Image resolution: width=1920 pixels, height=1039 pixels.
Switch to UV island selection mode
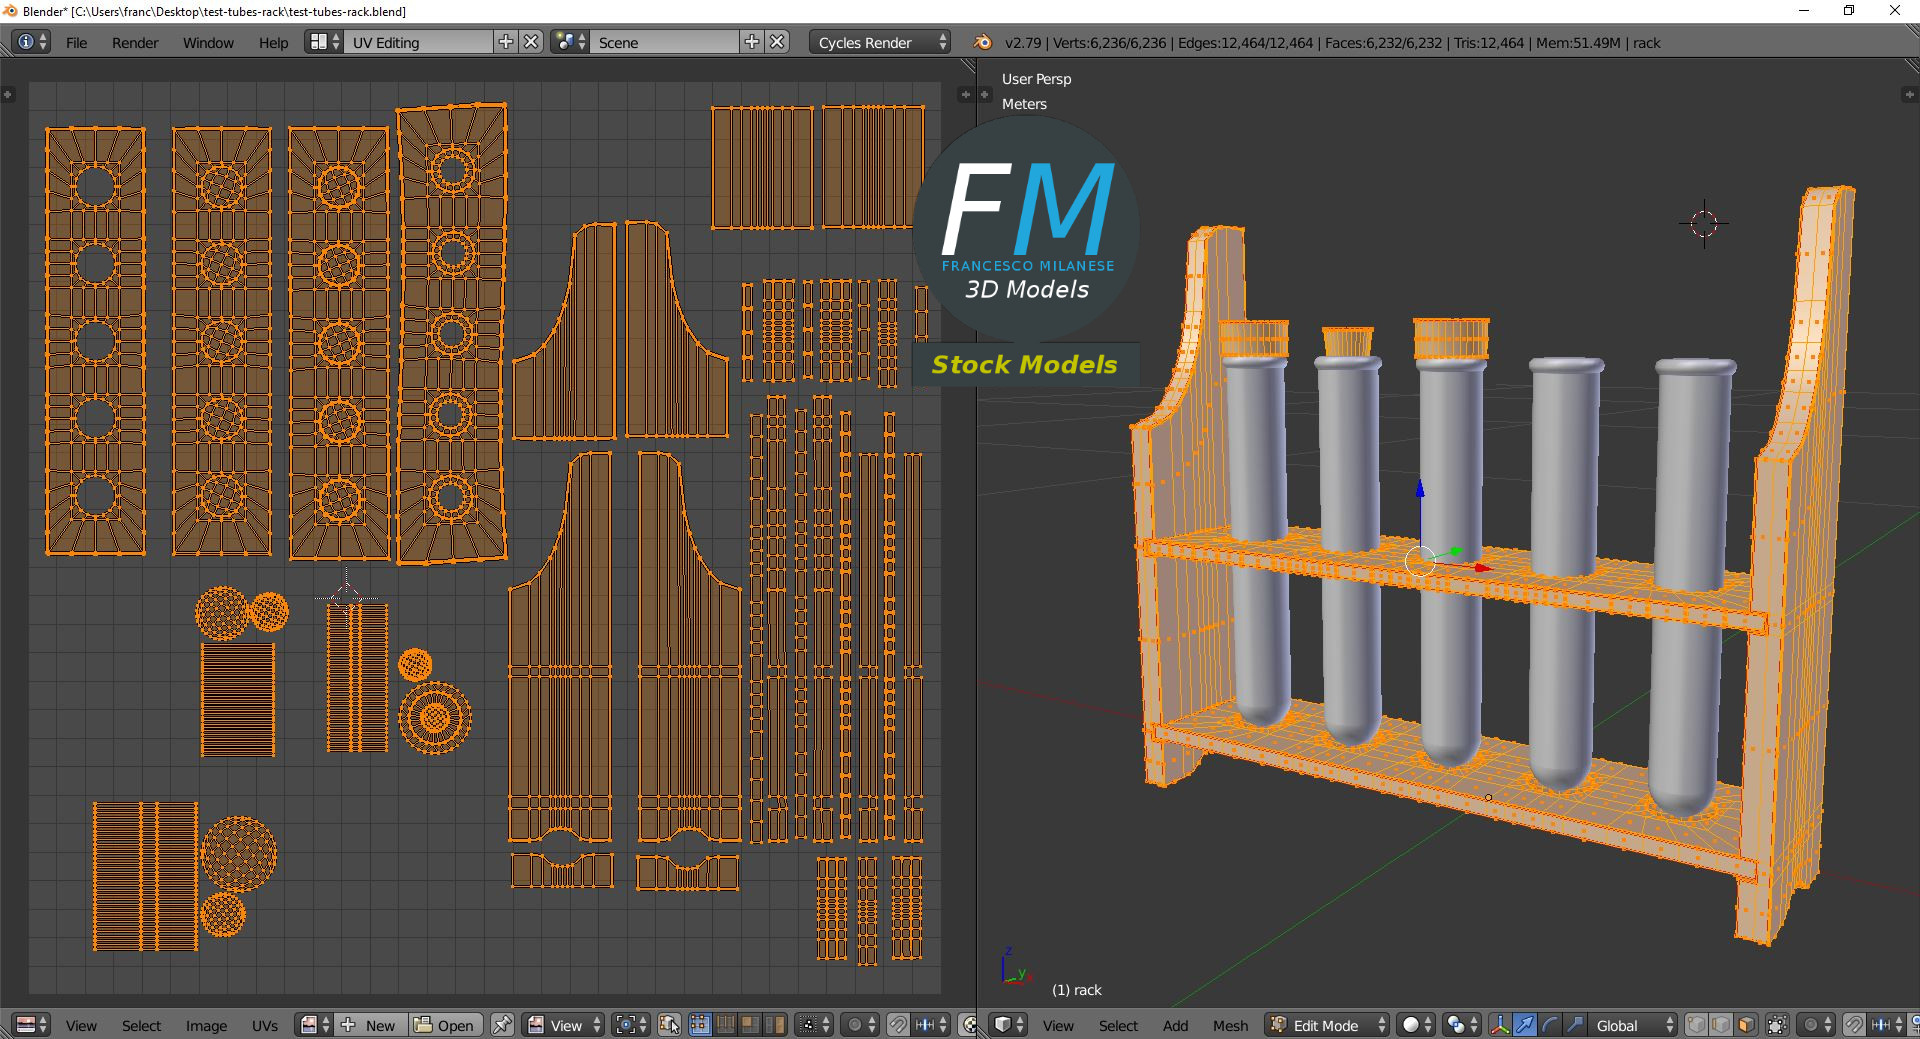click(775, 1025)
